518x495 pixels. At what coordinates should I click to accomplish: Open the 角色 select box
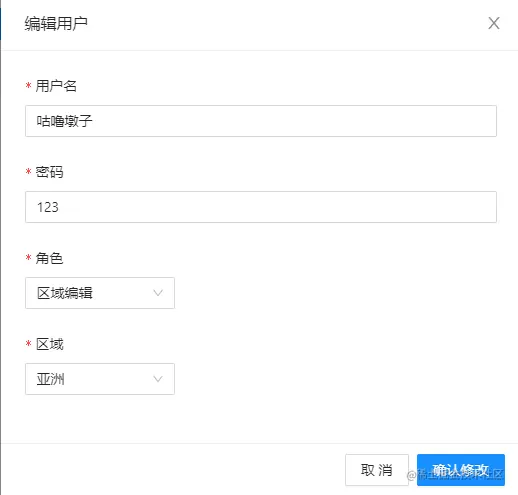[100, 293]
